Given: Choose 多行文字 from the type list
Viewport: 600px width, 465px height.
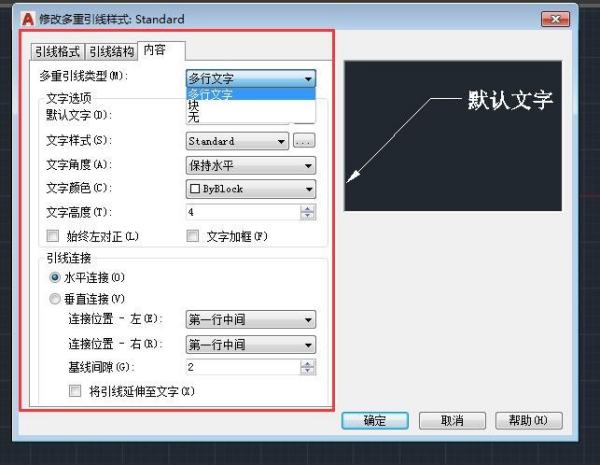Looking at the screenshot, I should tap(251, 94).
